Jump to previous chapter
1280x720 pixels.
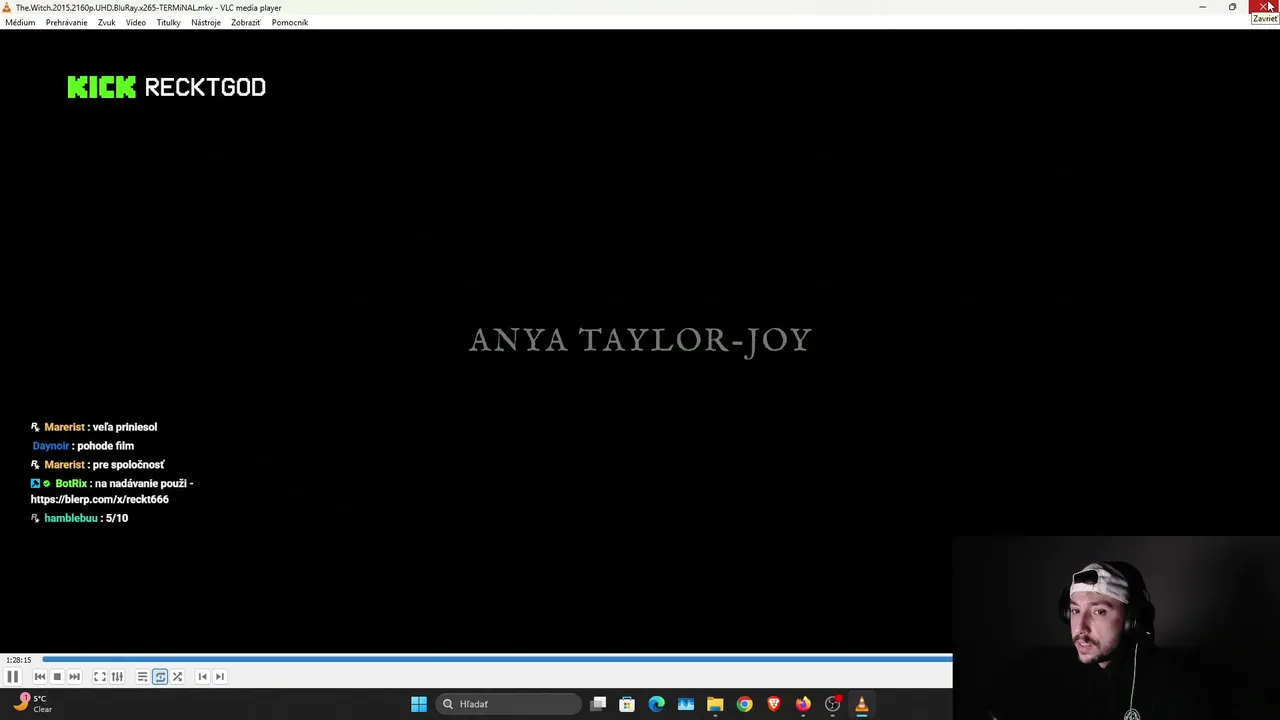coord(203,677)
